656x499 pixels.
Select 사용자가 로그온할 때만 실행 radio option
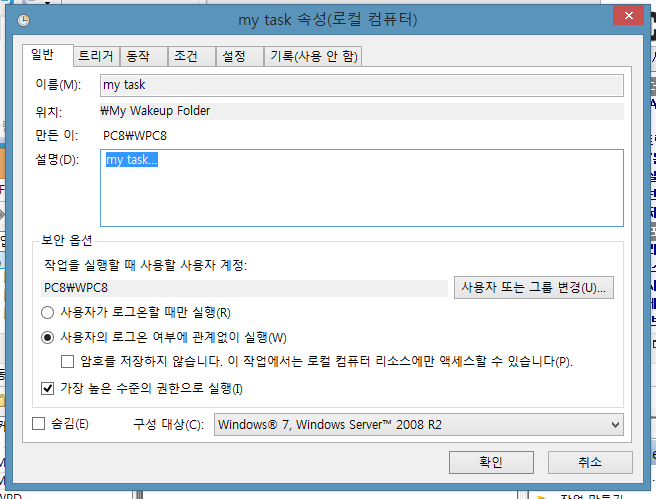[48, 313]
